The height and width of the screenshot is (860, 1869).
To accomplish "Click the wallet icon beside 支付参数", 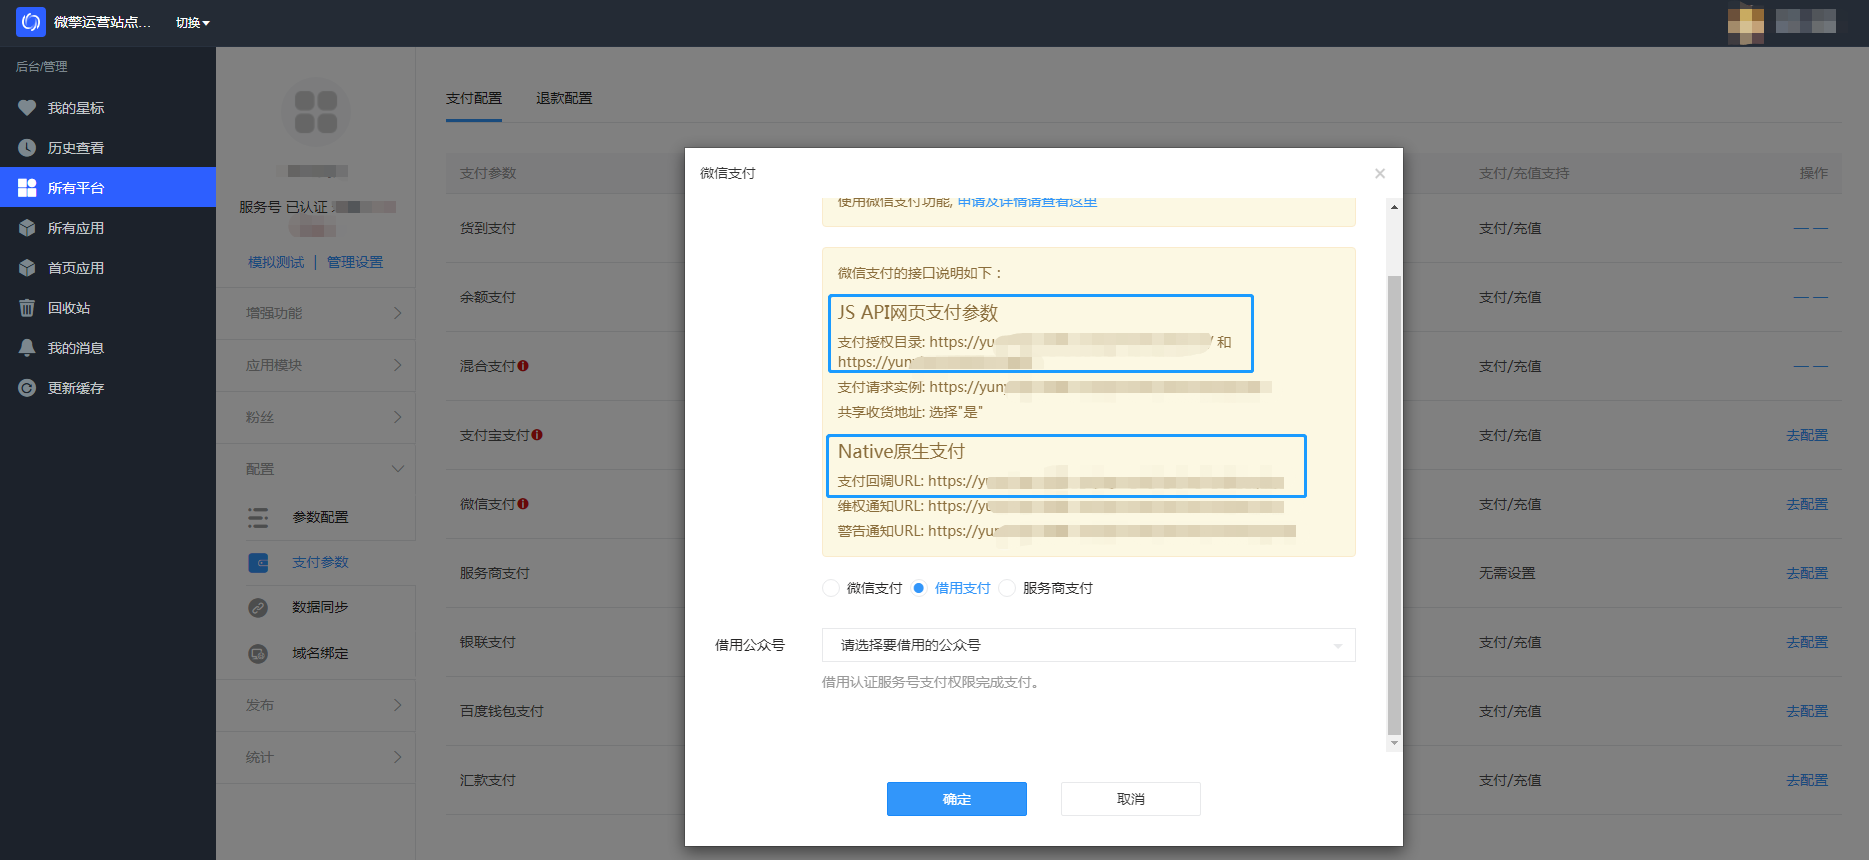I will pos(258,563).
